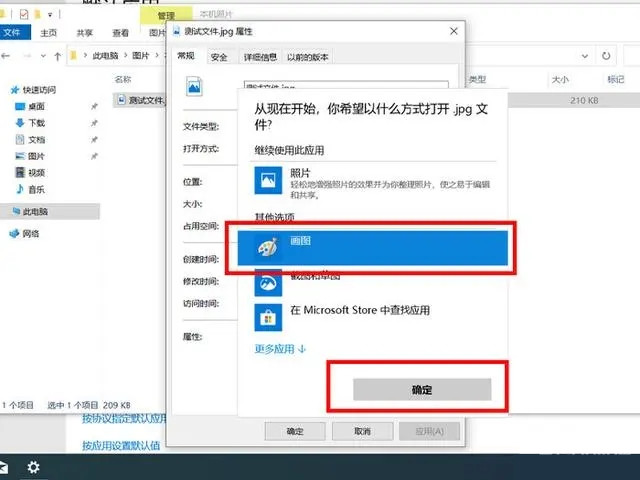Viewport: 640px width, 480px height.
Task: Click the refresh button in Explorer
Action: [606, 56]
